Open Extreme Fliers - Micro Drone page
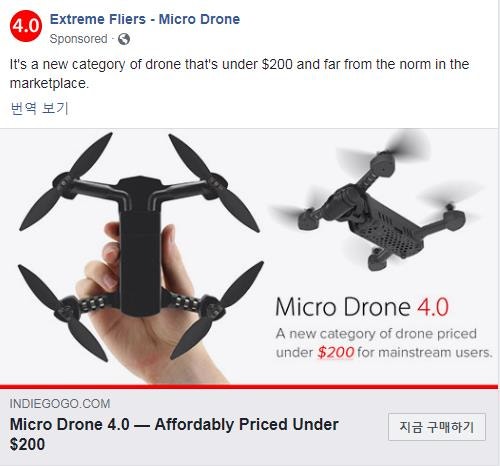This screenshot has width=500, height=466. [x=145, y=19]
